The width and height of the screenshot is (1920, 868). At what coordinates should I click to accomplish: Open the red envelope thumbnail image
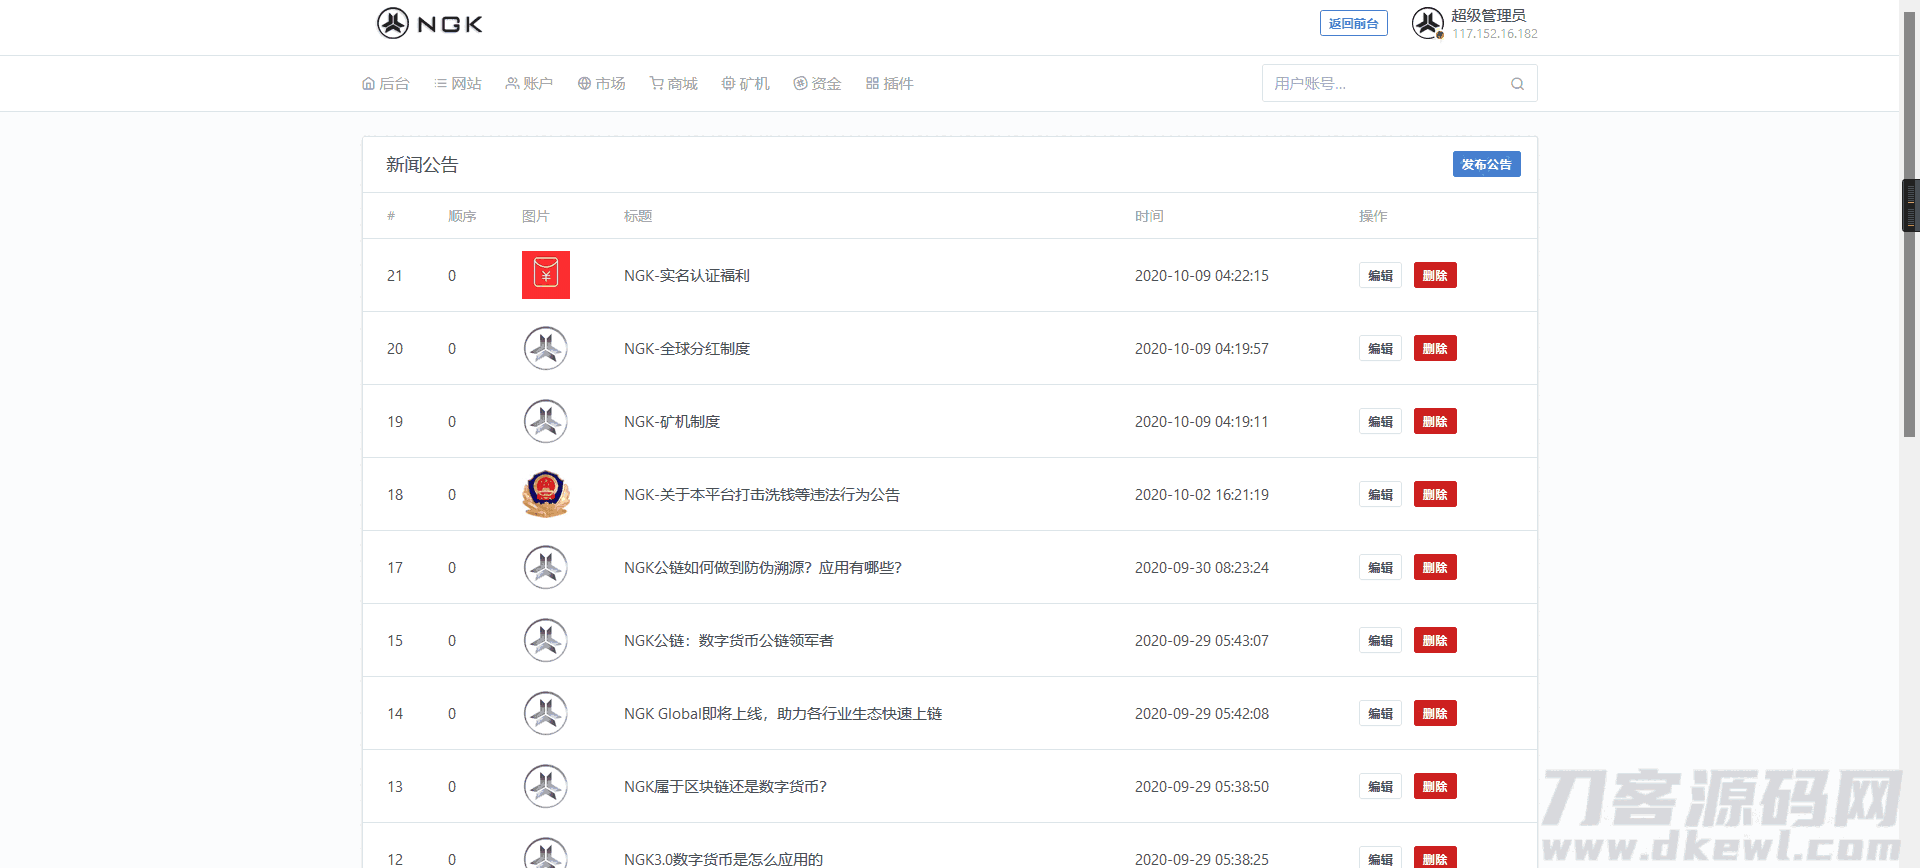click(x=545, y=275)
